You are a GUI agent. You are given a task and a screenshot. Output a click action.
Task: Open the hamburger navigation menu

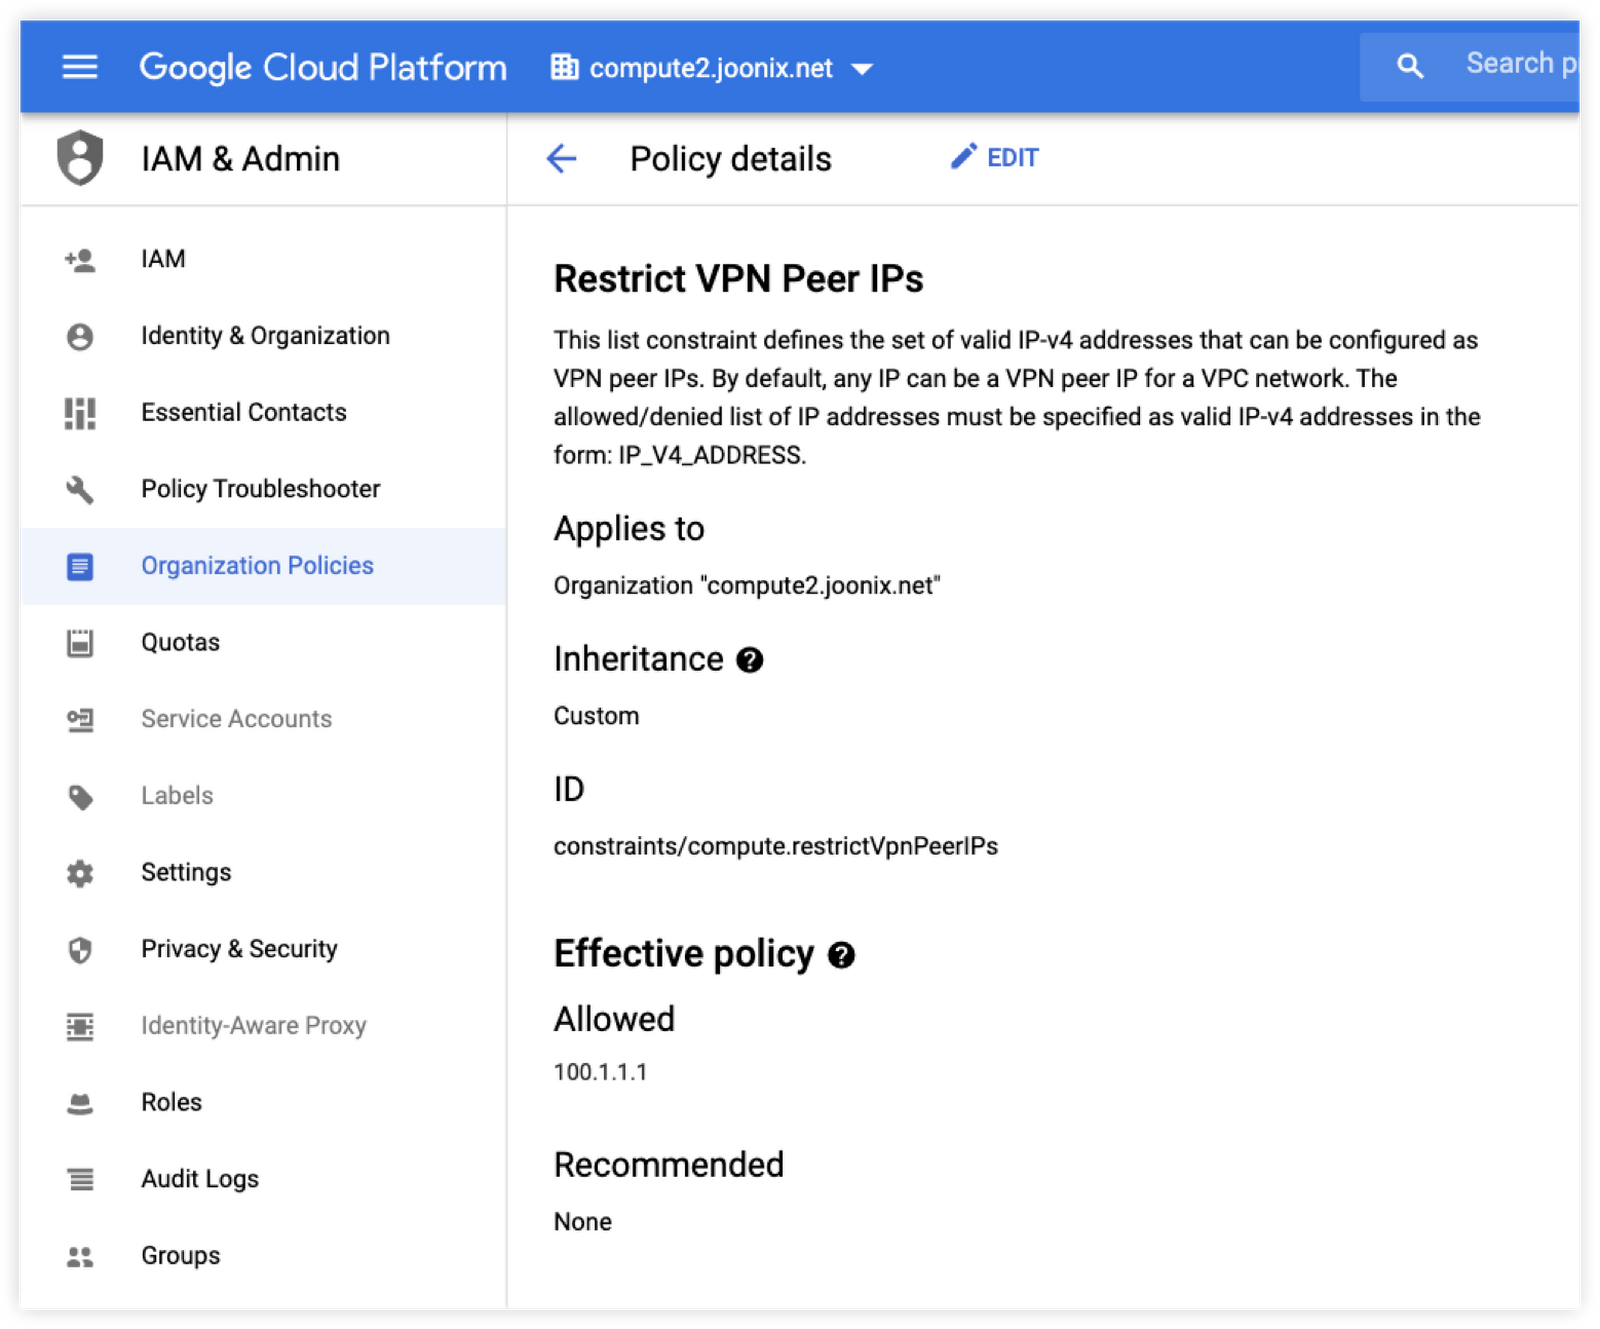point(80,67)
